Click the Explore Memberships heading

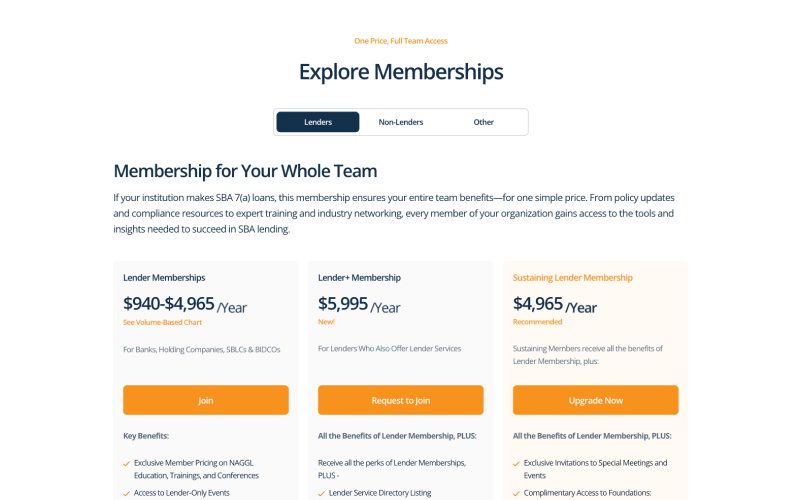pos(400,72)
